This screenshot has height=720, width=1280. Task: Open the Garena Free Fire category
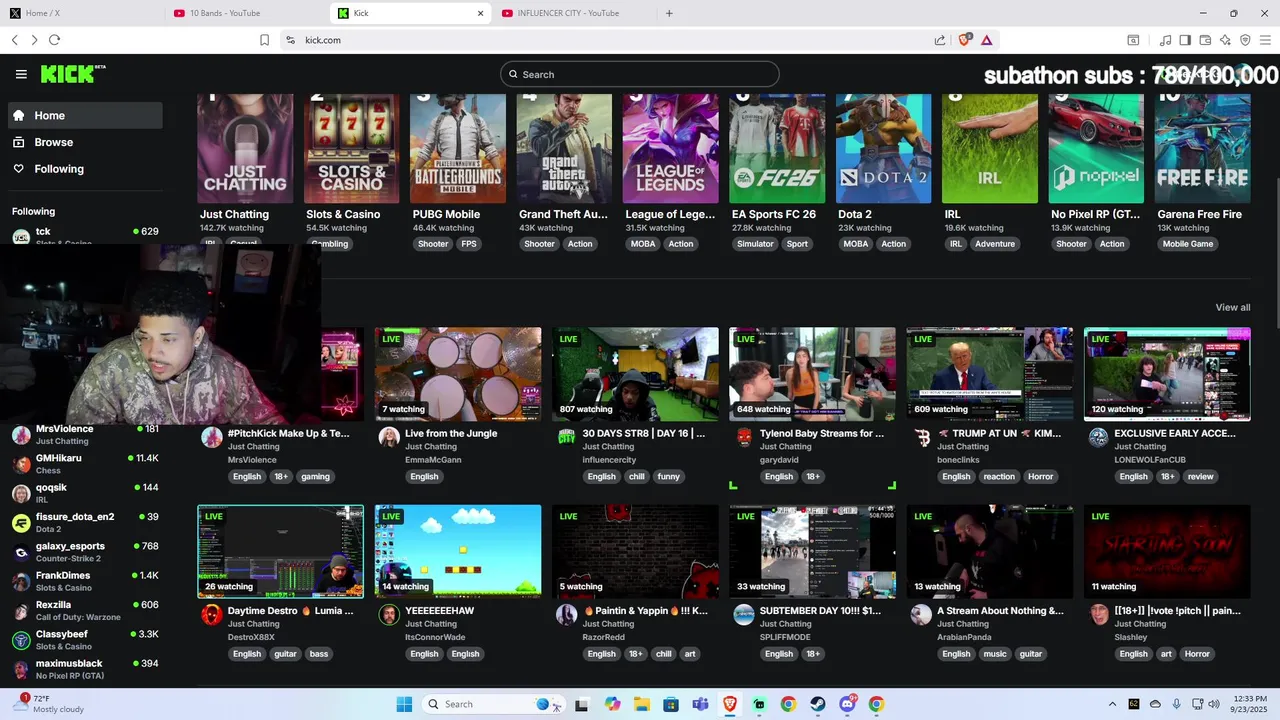tap(1202, 149)
